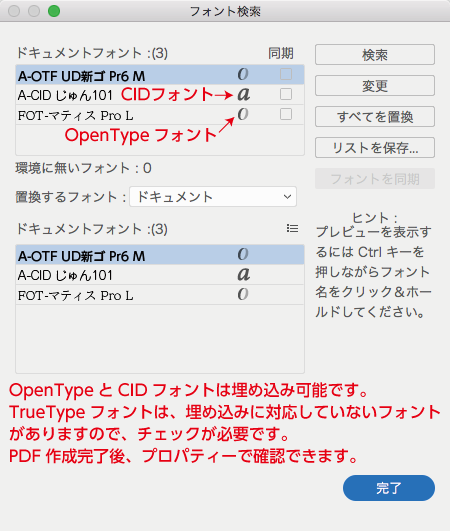450x531 pixels.
Task: Click the リストを保存... button
Action: pos(375,148)
